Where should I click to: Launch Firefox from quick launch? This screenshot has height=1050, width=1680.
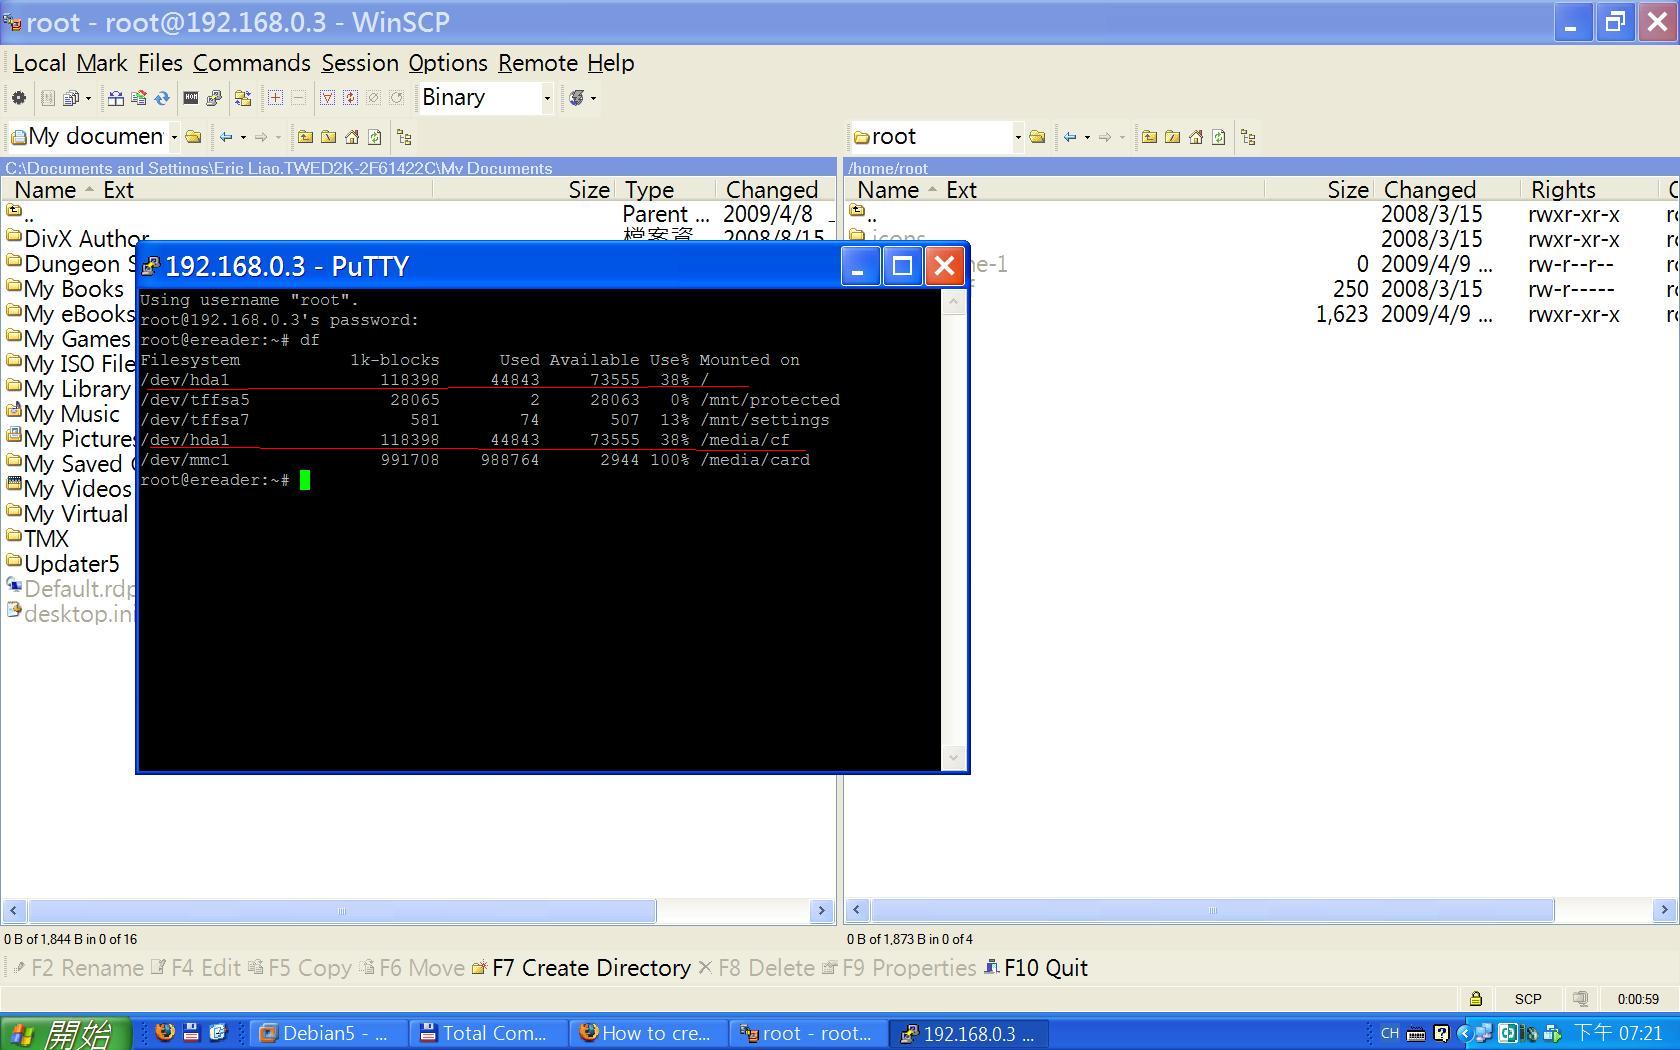click(x=165, y=1033)
